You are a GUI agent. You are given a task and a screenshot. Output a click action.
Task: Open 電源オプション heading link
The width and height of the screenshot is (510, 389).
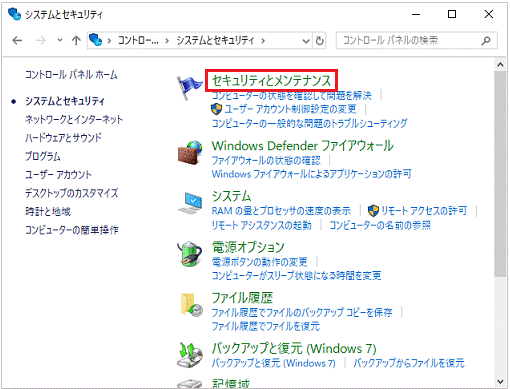(x=248, y=247)
